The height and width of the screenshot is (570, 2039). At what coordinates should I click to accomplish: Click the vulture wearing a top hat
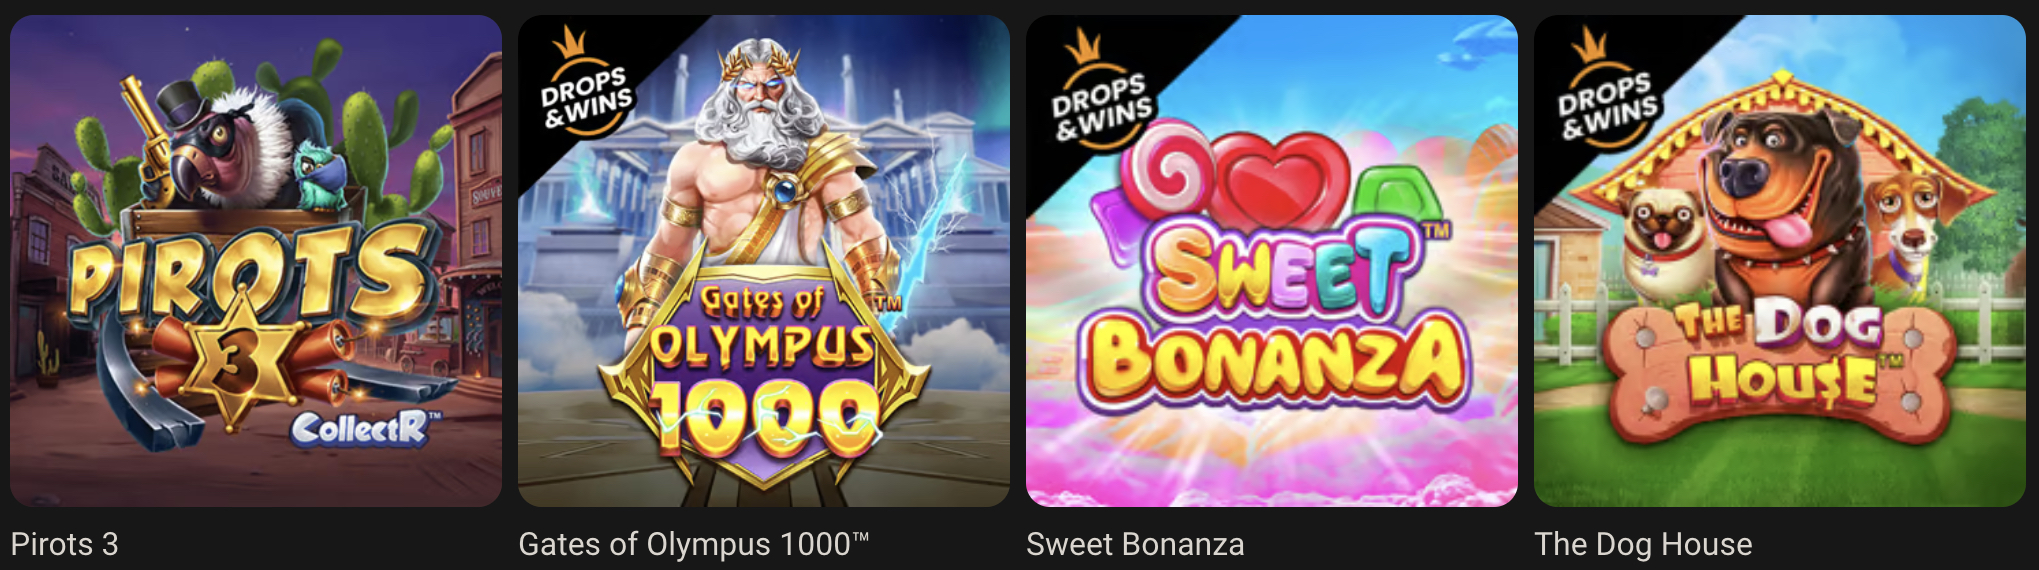pos(225,145)
